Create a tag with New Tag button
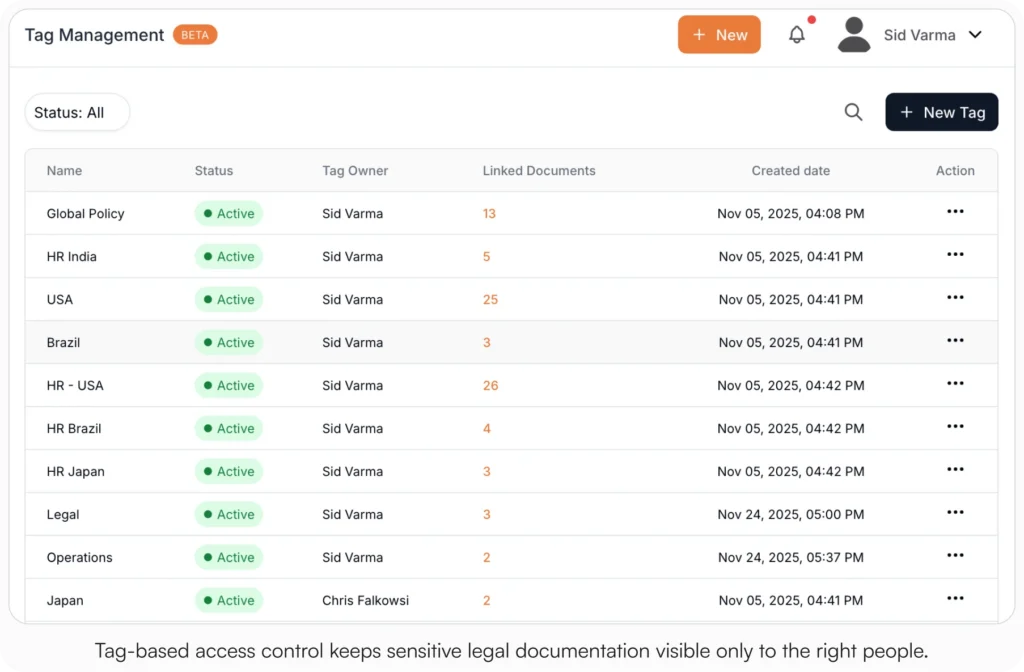This screenshot has height=672, width=1024. coord(941,112)
